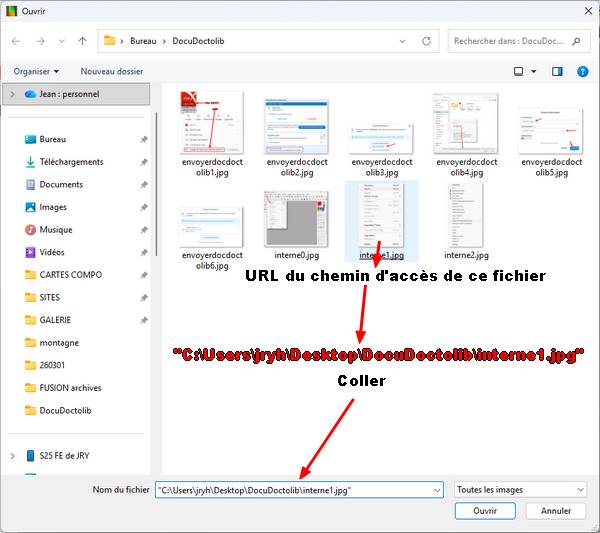The image size is (600, 533).
Task: Open the 'Toutes les images' file type dropdown
Action: point(520,490)
